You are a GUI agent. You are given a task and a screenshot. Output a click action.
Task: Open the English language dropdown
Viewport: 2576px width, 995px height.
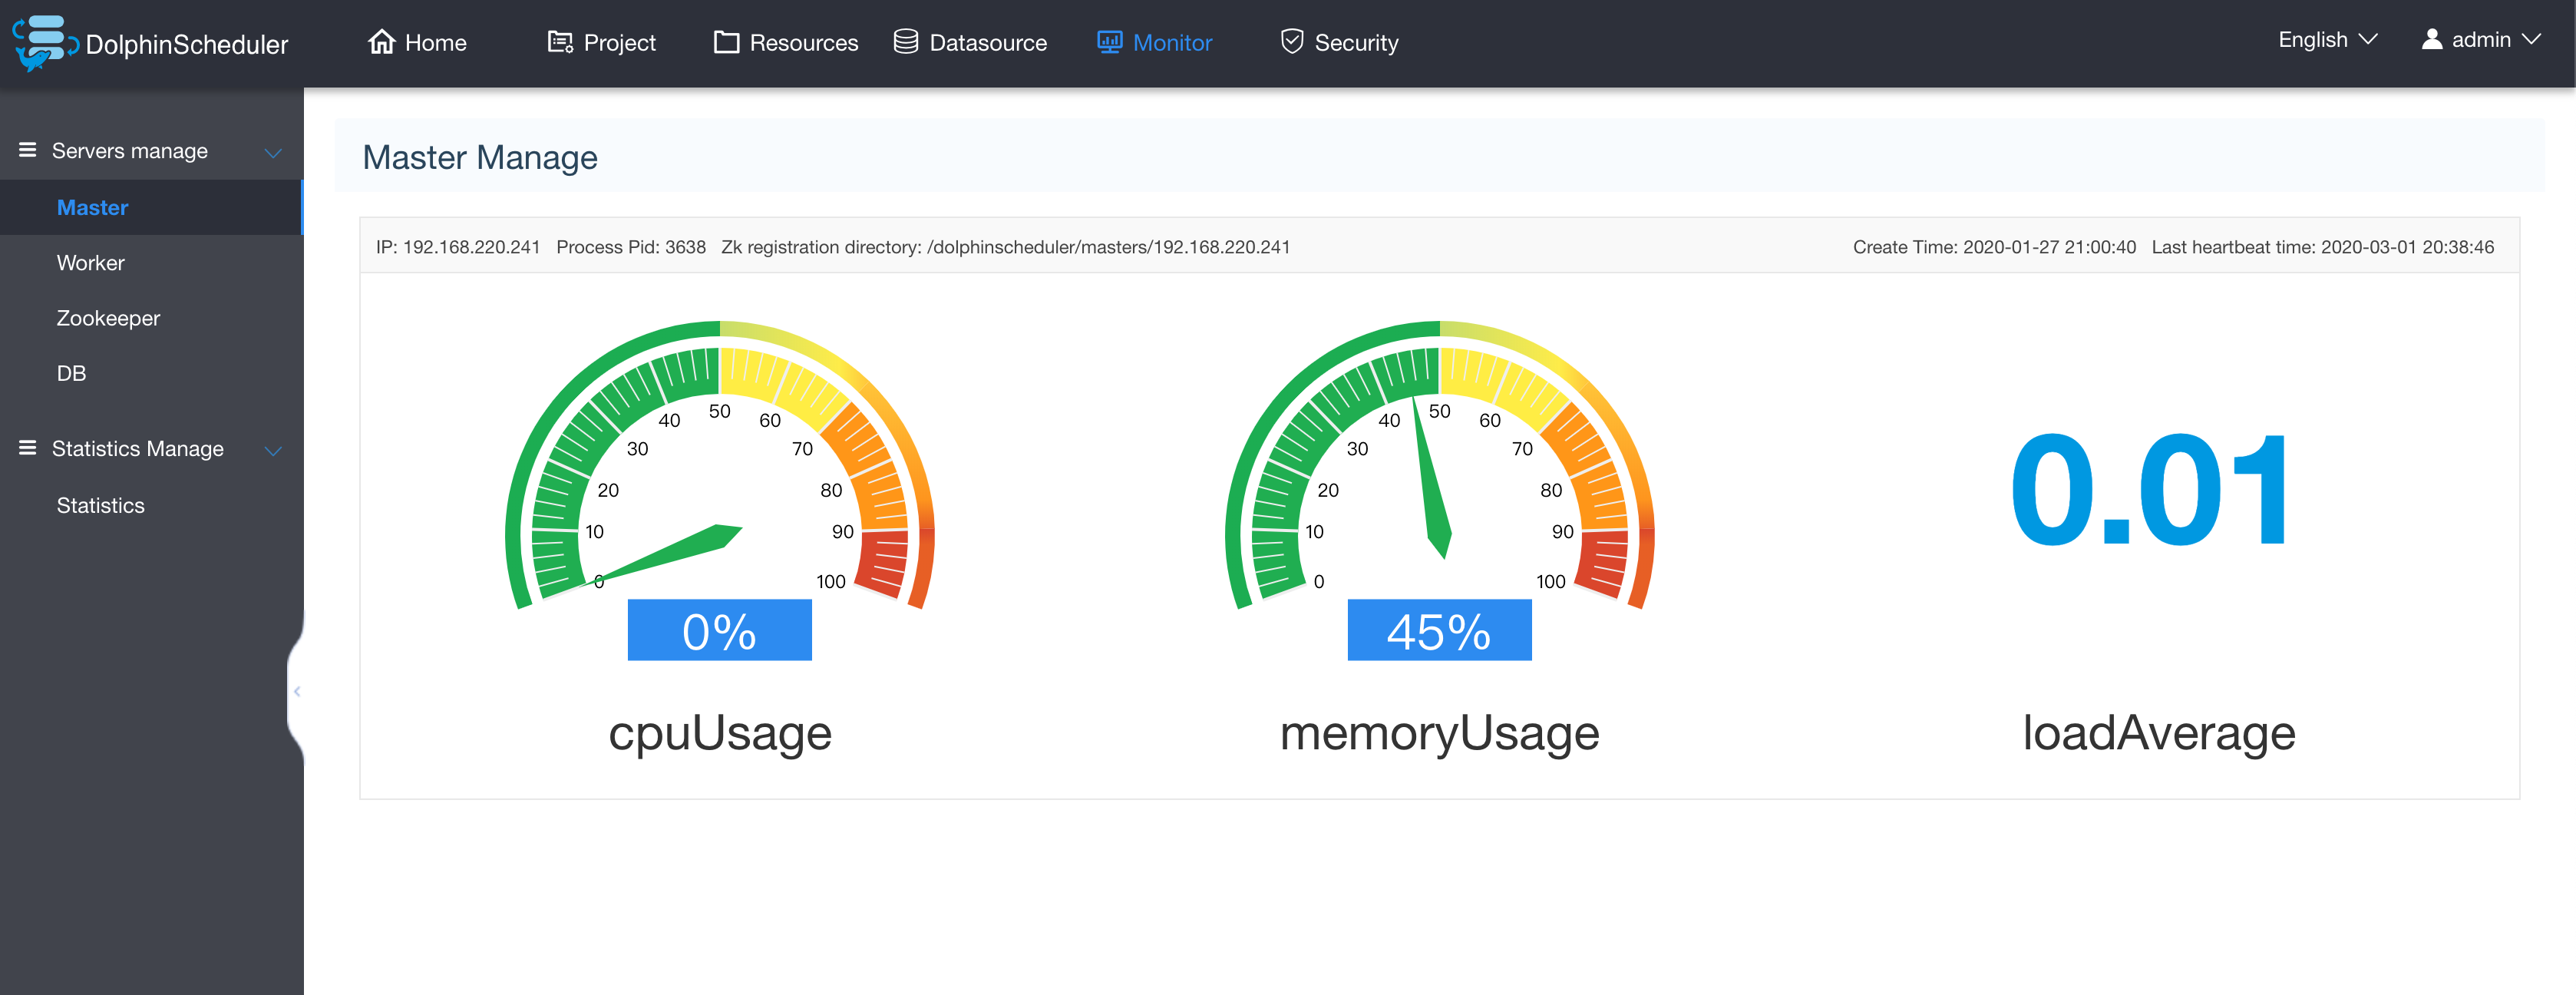(x=2326, y=40)
